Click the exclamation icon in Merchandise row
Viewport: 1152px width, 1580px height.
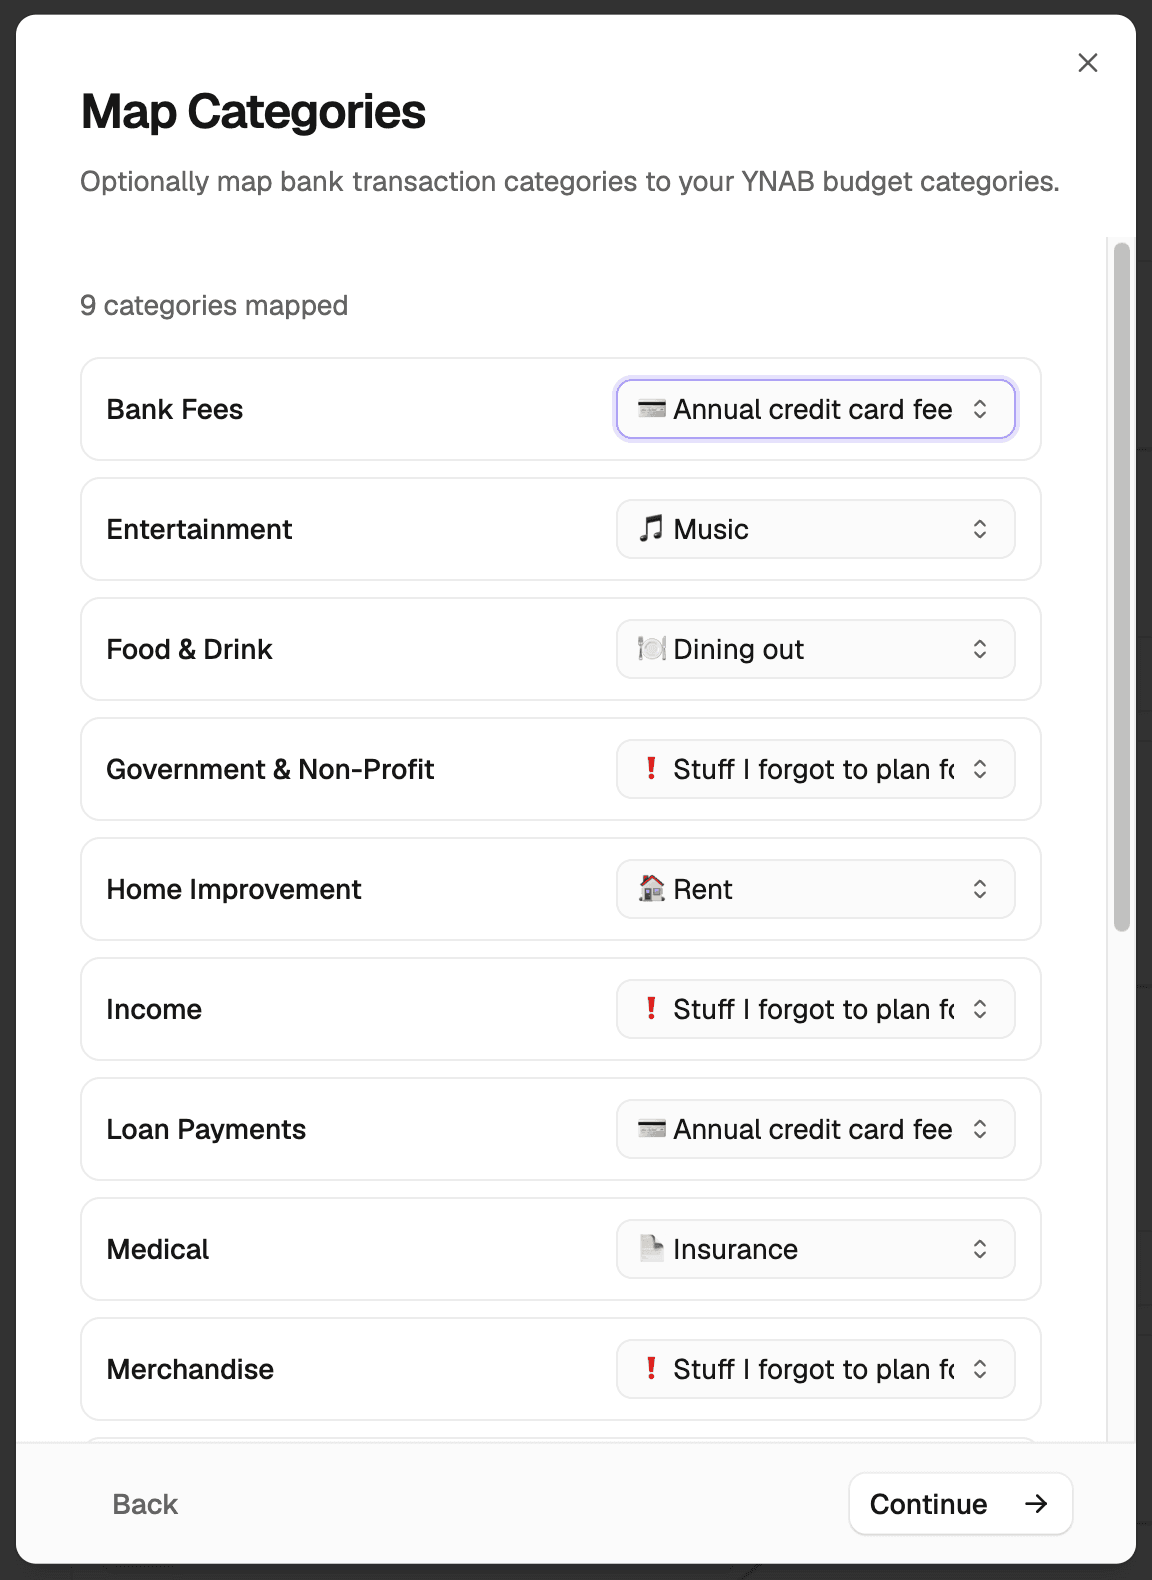click(x=651, y=1369)
